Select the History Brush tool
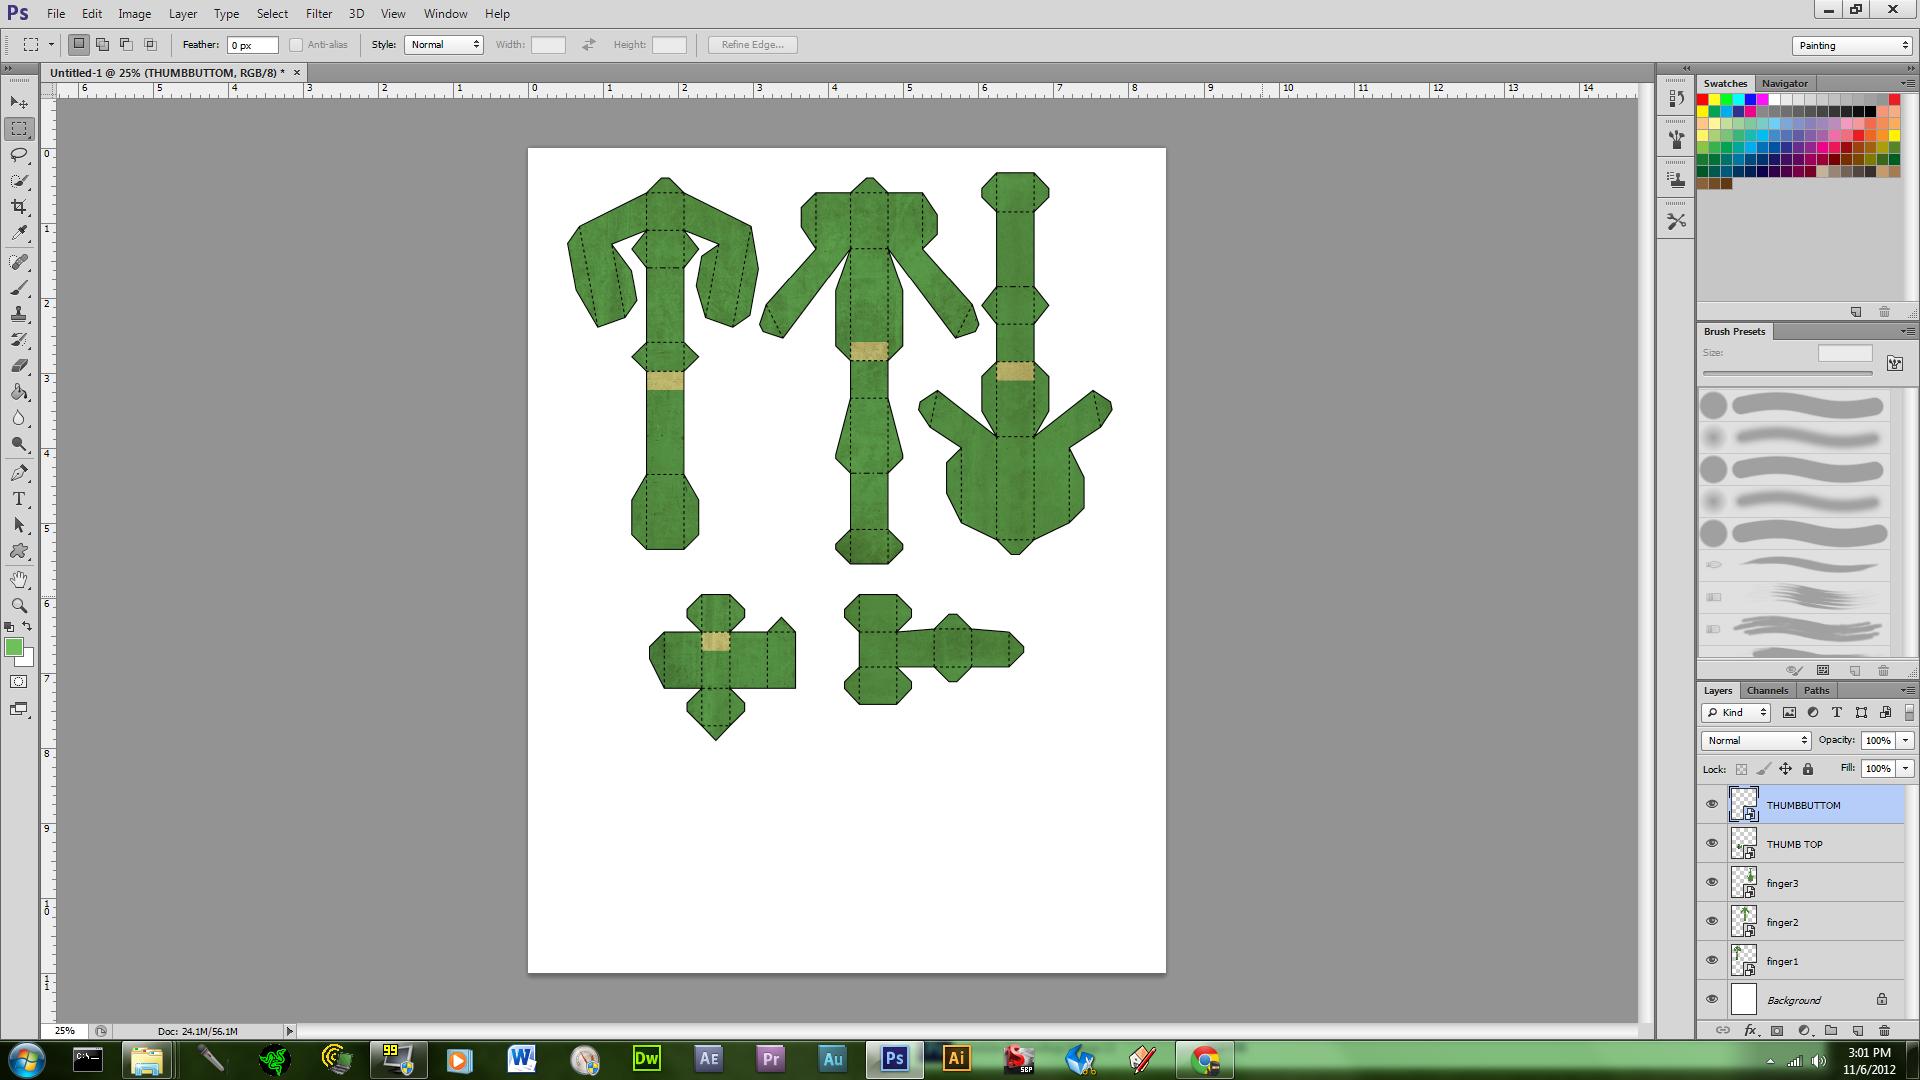 pyautogui.click(x=19, y=340)
